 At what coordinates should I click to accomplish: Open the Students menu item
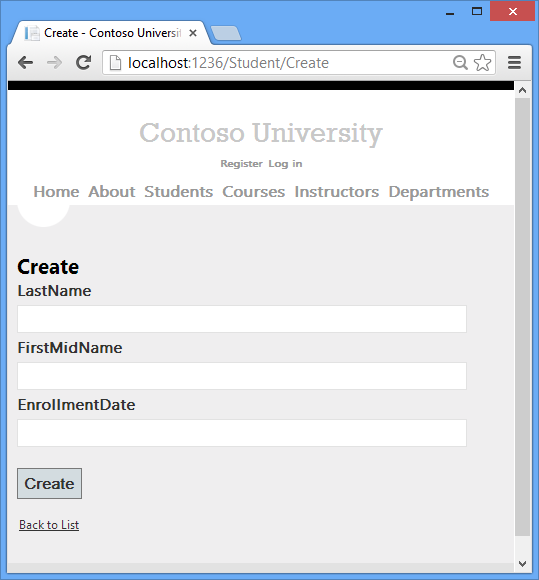(178, 192)
